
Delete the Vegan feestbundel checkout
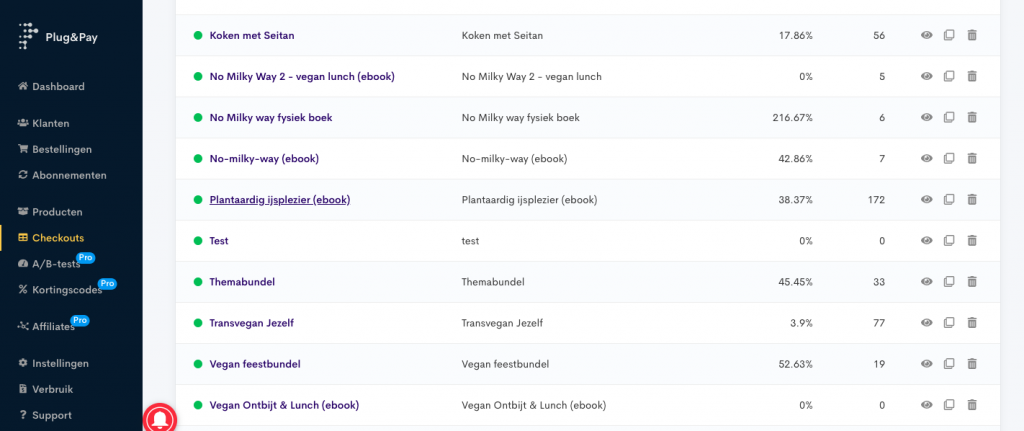971,363
